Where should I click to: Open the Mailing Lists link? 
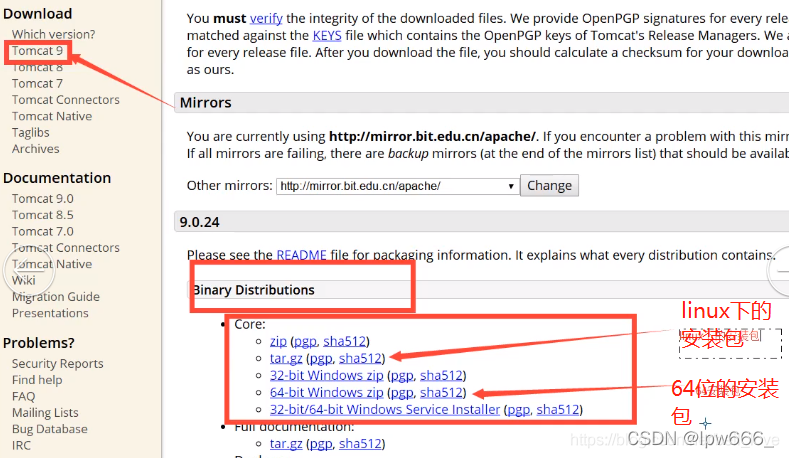pyautogui.click(x=45, y=413)
